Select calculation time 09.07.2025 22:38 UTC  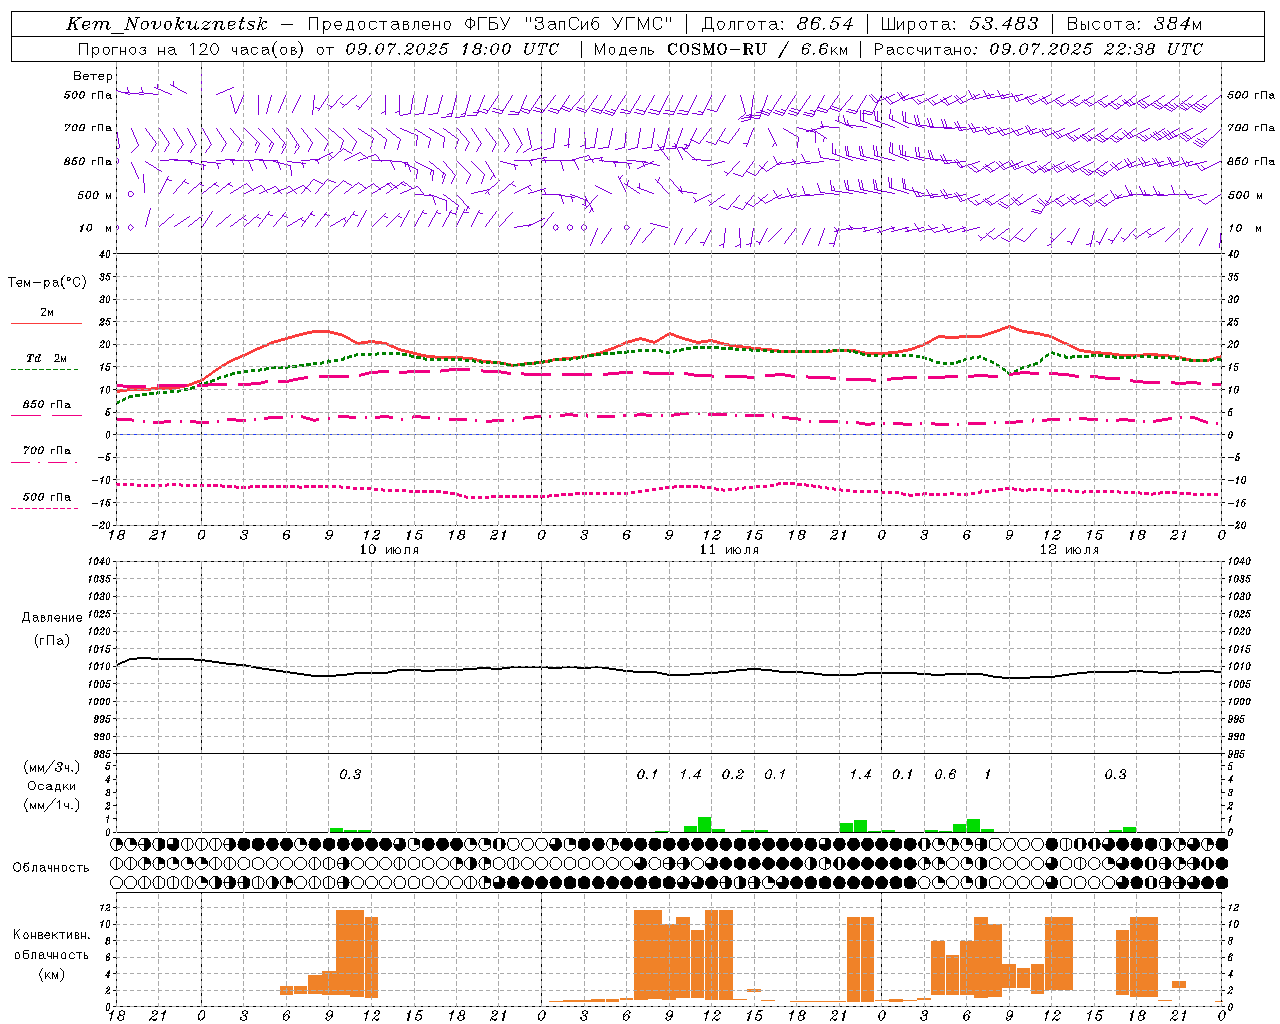pyautogui.click(x=1096, y=49)
